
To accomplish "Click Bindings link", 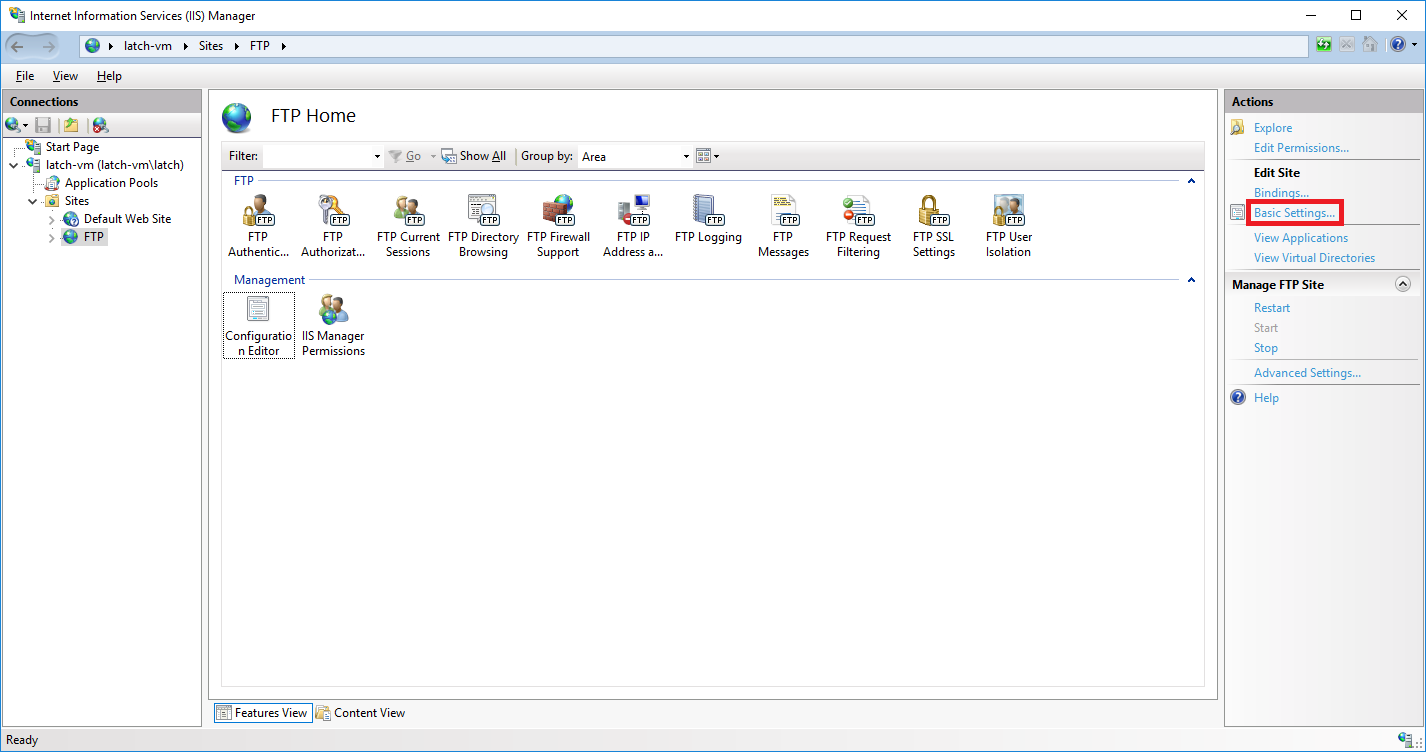I will coord(1281,193).
